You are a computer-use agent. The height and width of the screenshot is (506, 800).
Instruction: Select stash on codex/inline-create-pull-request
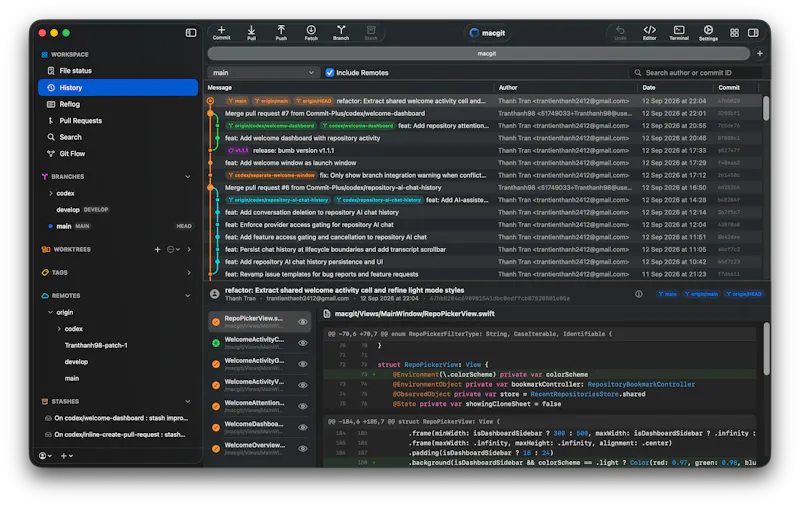pos(118,435)
